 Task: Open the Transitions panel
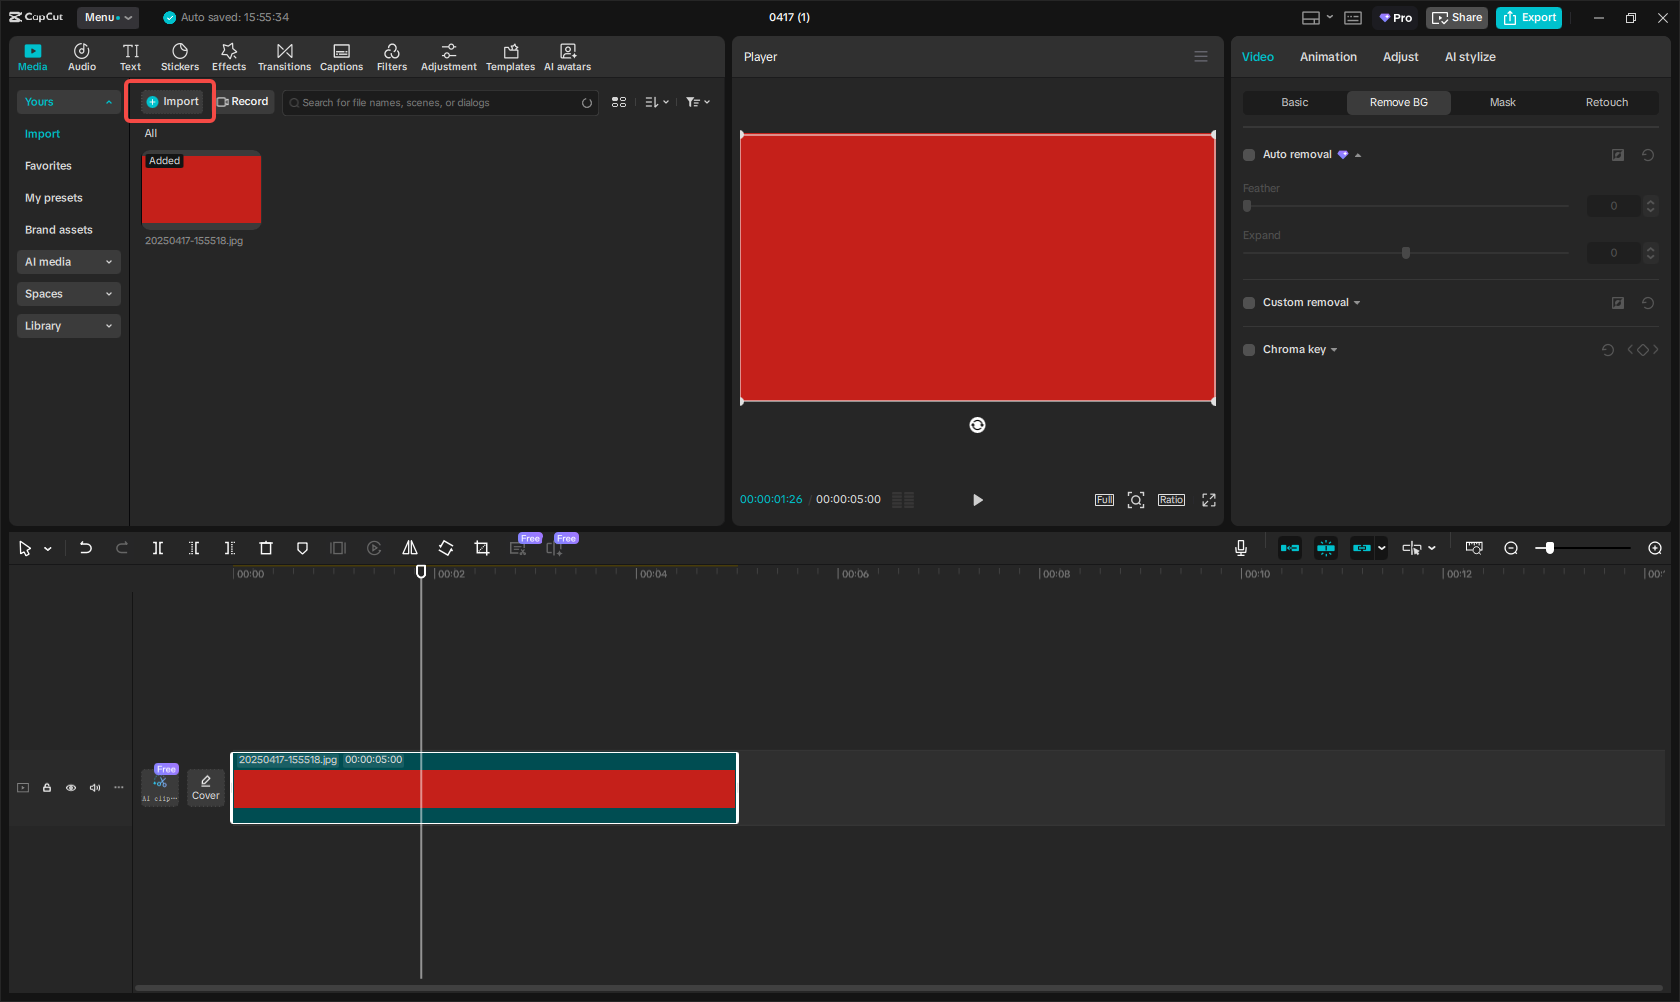[284, 56]
